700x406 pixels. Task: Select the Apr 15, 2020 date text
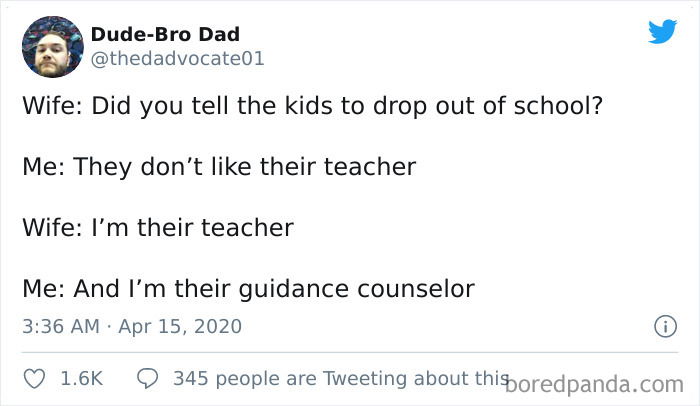[x=180, y=326]
